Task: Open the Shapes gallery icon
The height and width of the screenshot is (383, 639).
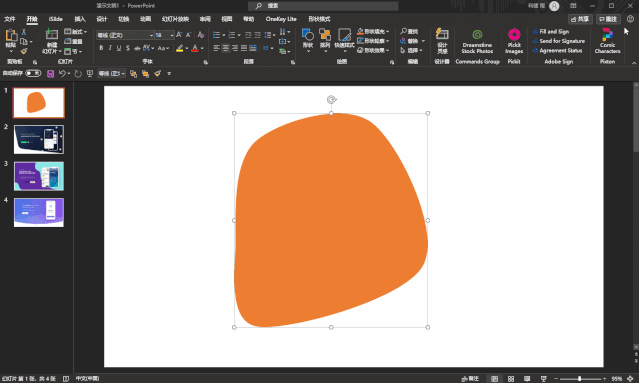Action: tap(308, 40)
